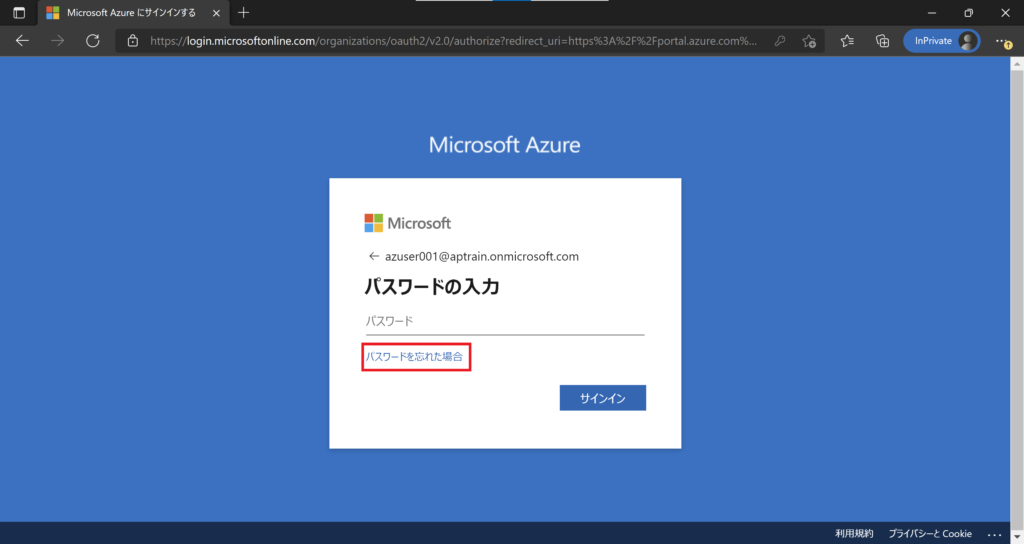Minimize the browser window

[932, 12]
